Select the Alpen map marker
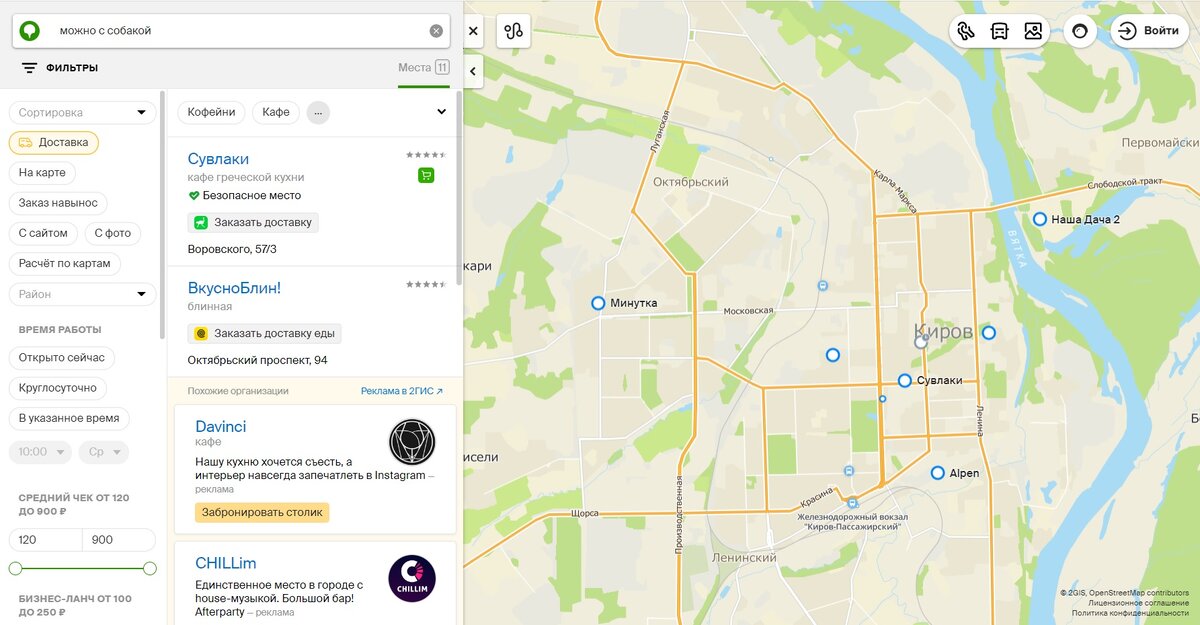Screen dimensions: 1200x625 937,473
